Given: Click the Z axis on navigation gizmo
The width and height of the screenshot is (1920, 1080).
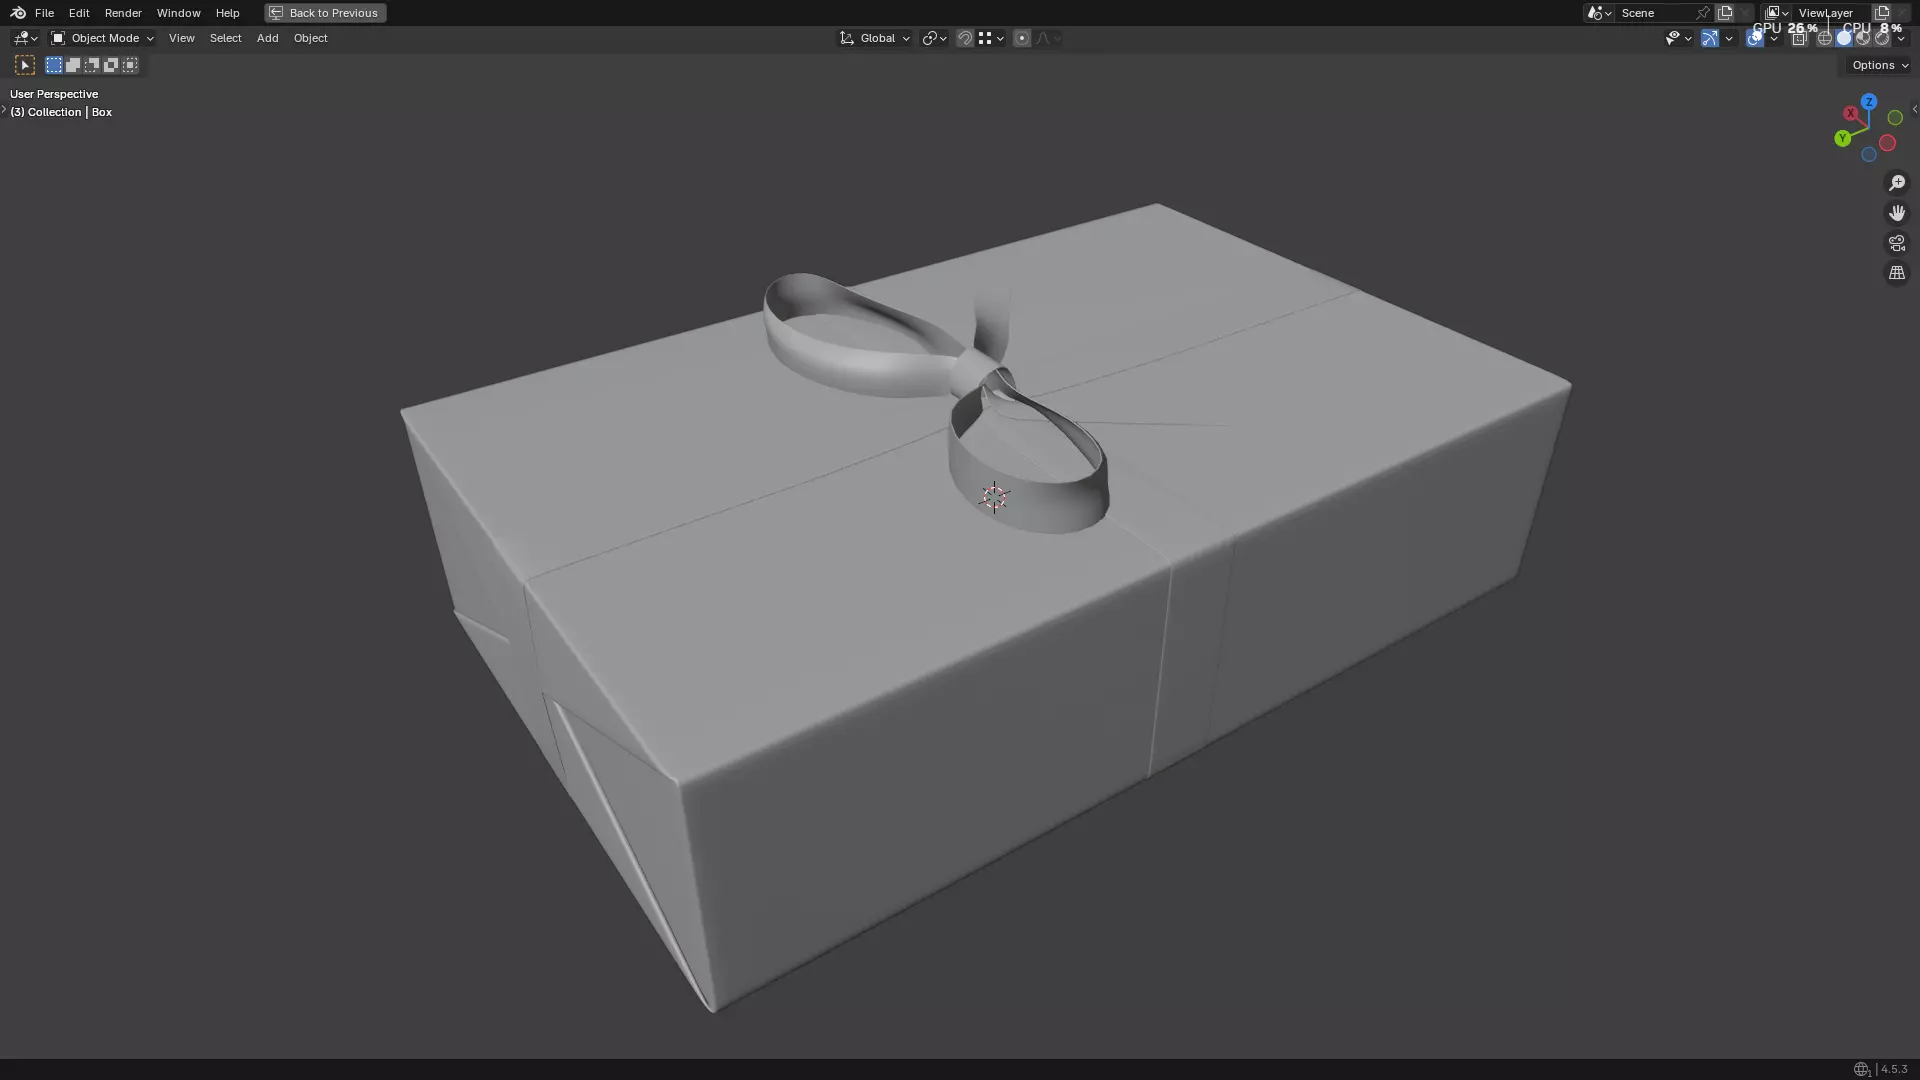Looking at the screenshot, I should [x=1868, y=102].
